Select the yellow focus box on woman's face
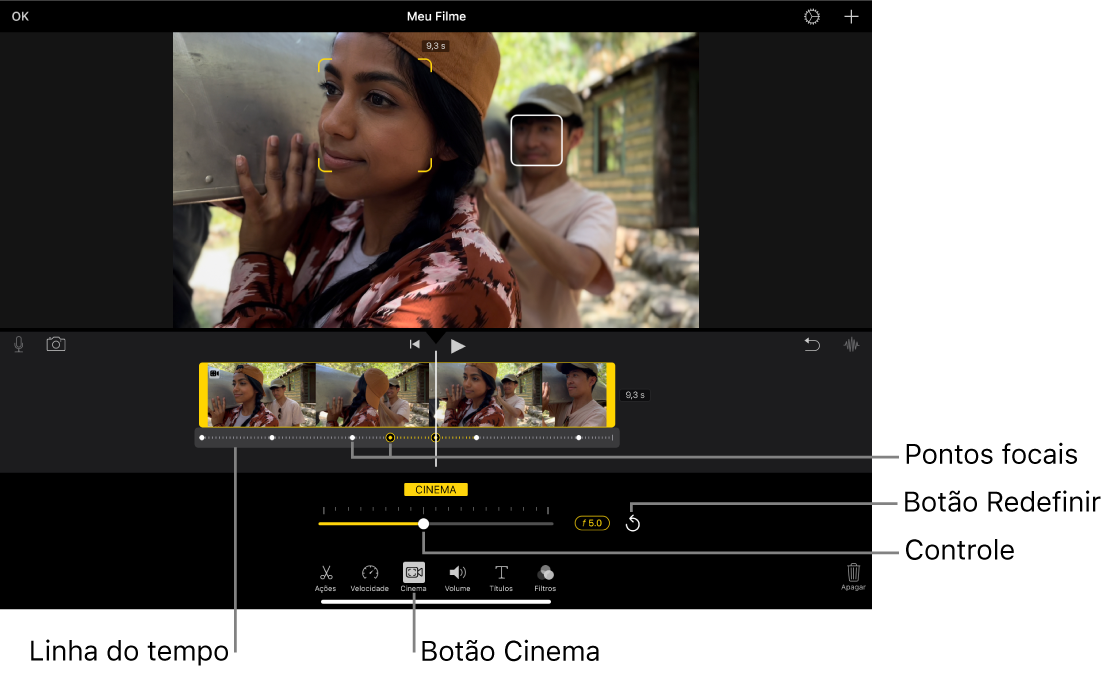The width and height of the screenshot is (1107, 673). [375, 115]
